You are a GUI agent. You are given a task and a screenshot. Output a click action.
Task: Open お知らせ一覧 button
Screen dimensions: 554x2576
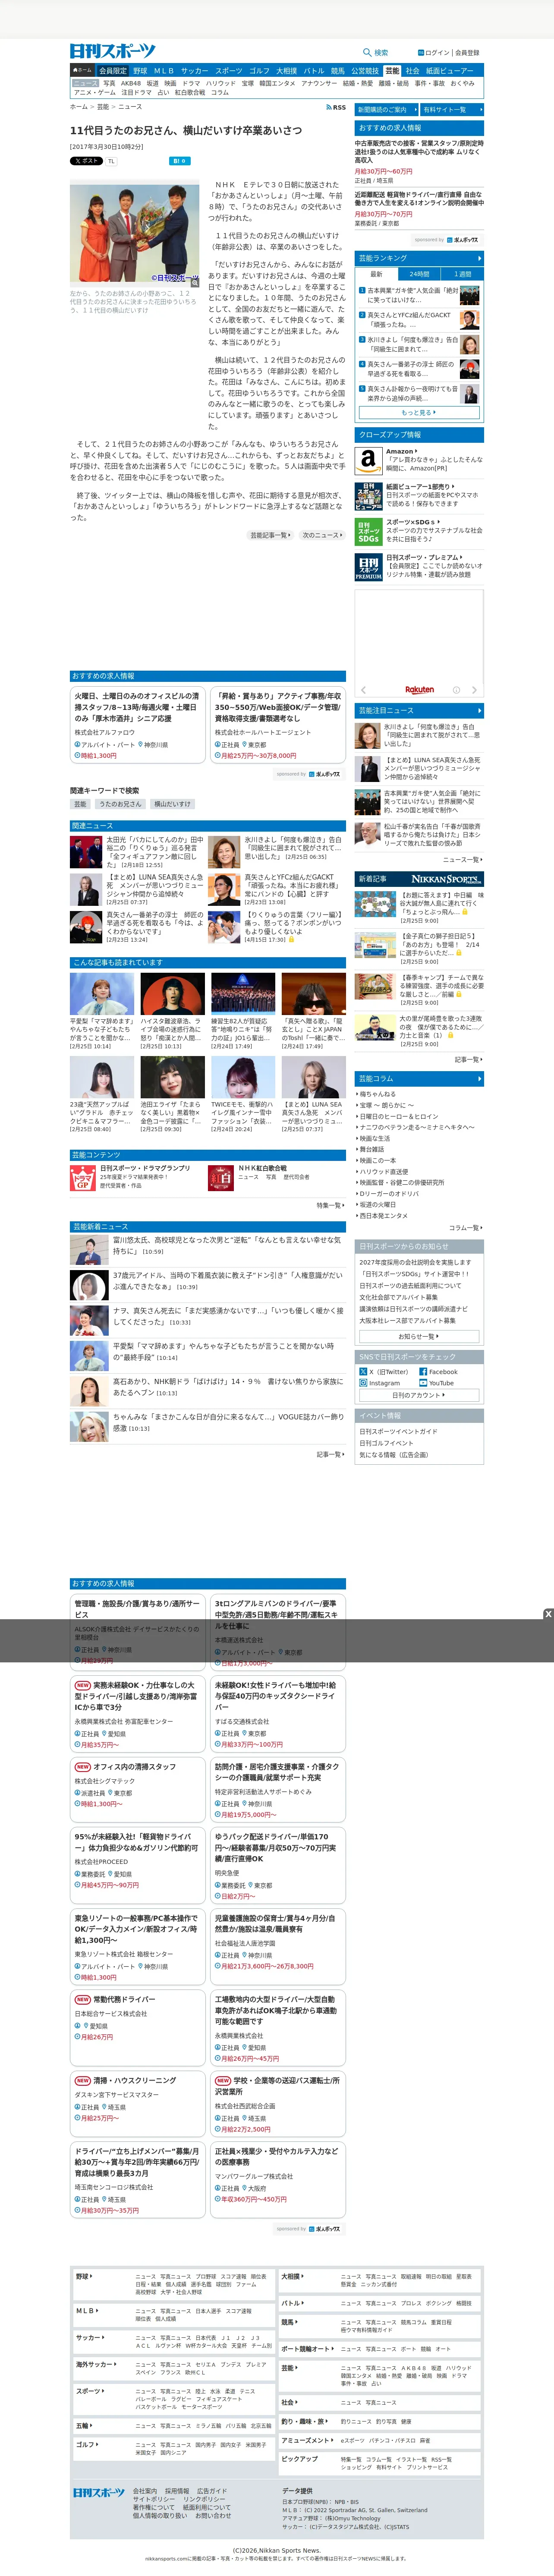(x=419, y=1336)
